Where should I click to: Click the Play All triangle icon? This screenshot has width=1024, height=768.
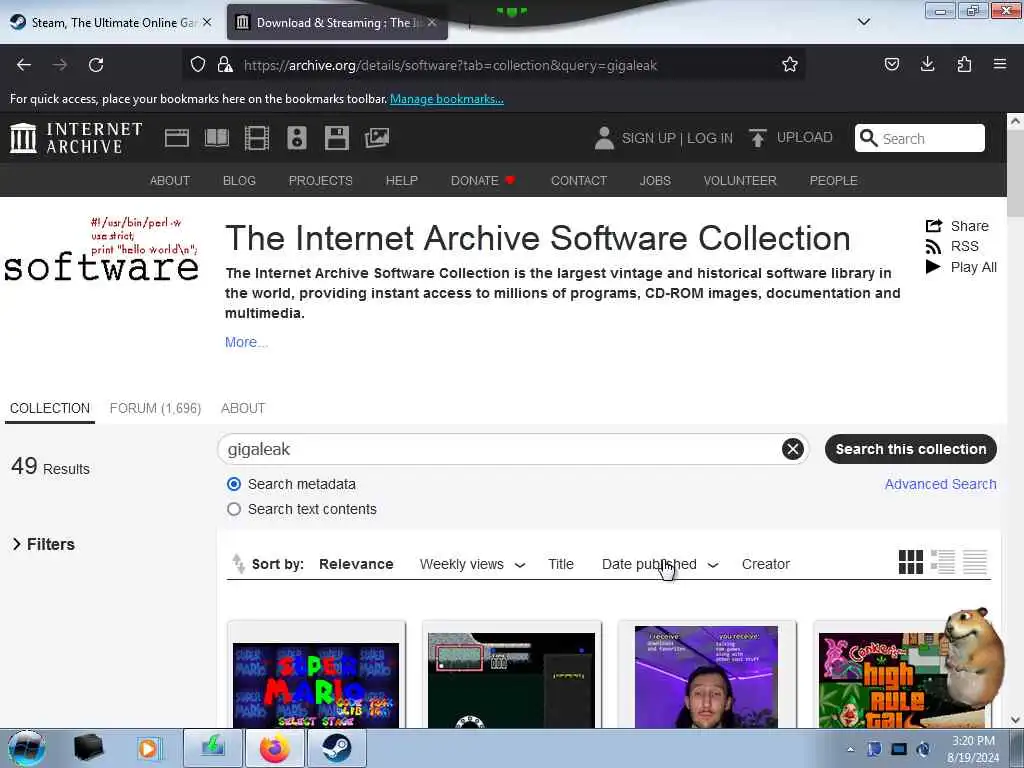(x=933, y=267)
